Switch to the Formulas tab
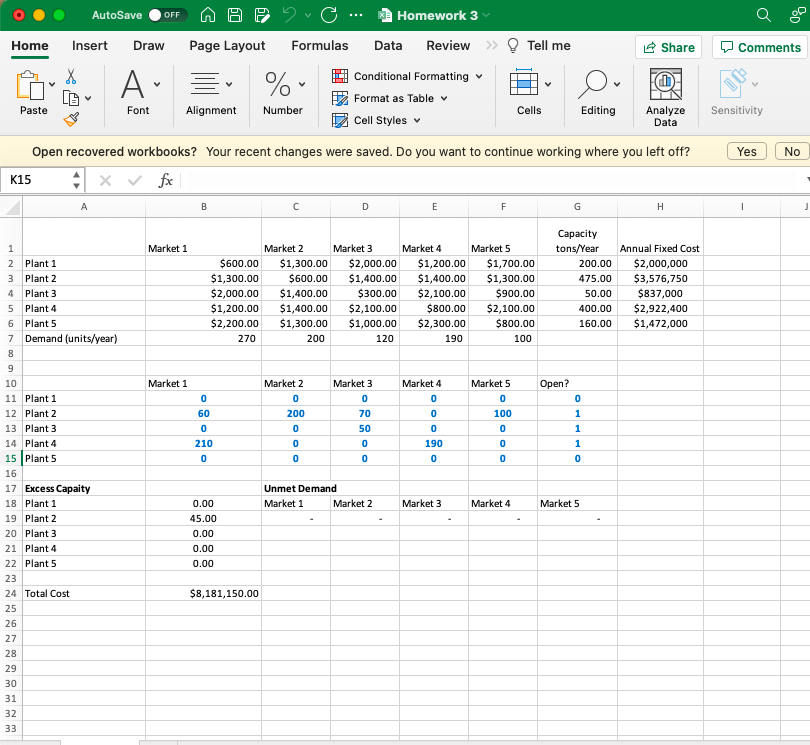 click(319, 45)
